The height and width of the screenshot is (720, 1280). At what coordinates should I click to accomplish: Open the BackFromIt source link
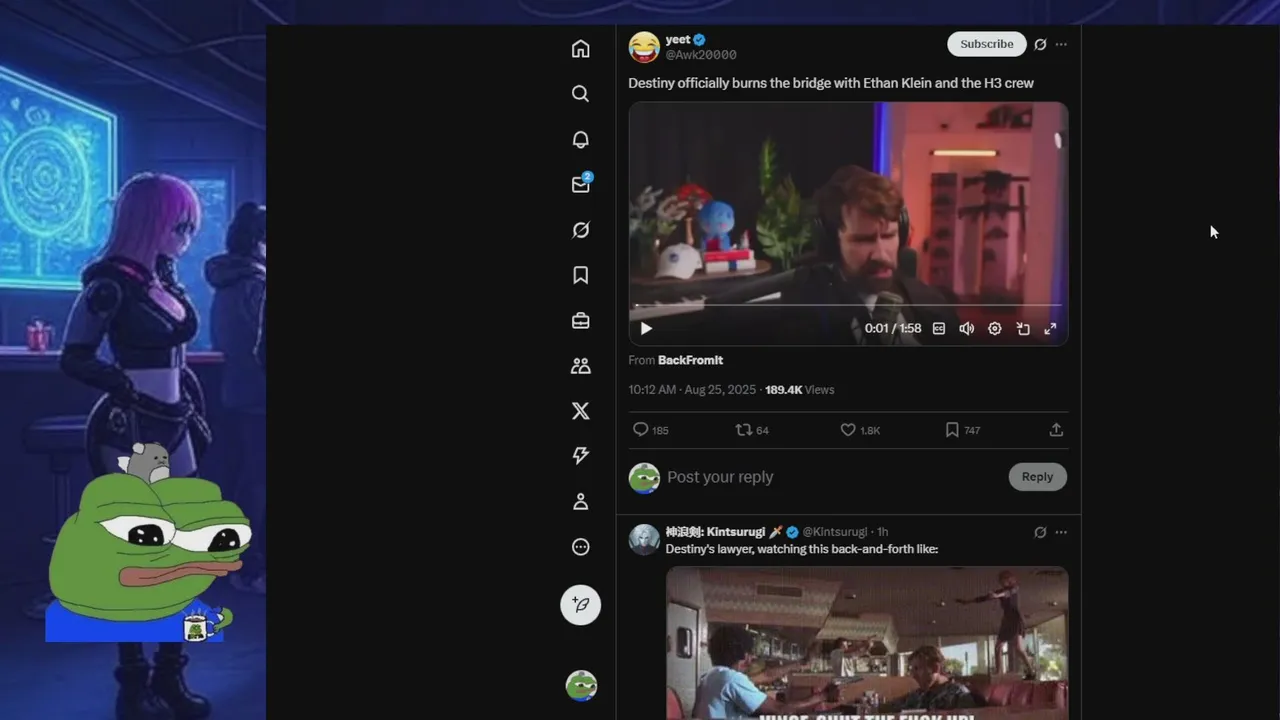(x=690, y=360)
